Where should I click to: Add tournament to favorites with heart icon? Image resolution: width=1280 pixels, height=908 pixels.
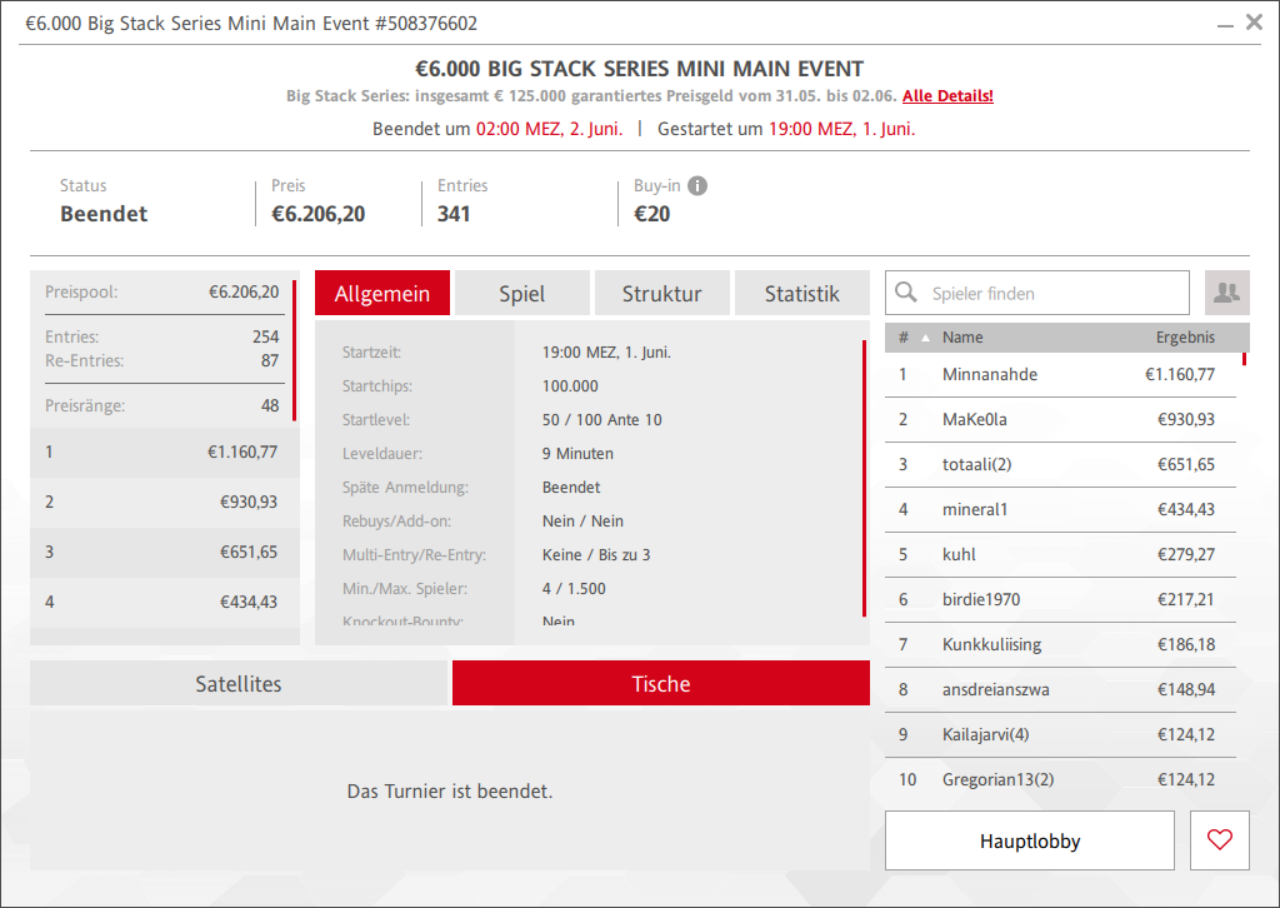tap(1220, 841)
